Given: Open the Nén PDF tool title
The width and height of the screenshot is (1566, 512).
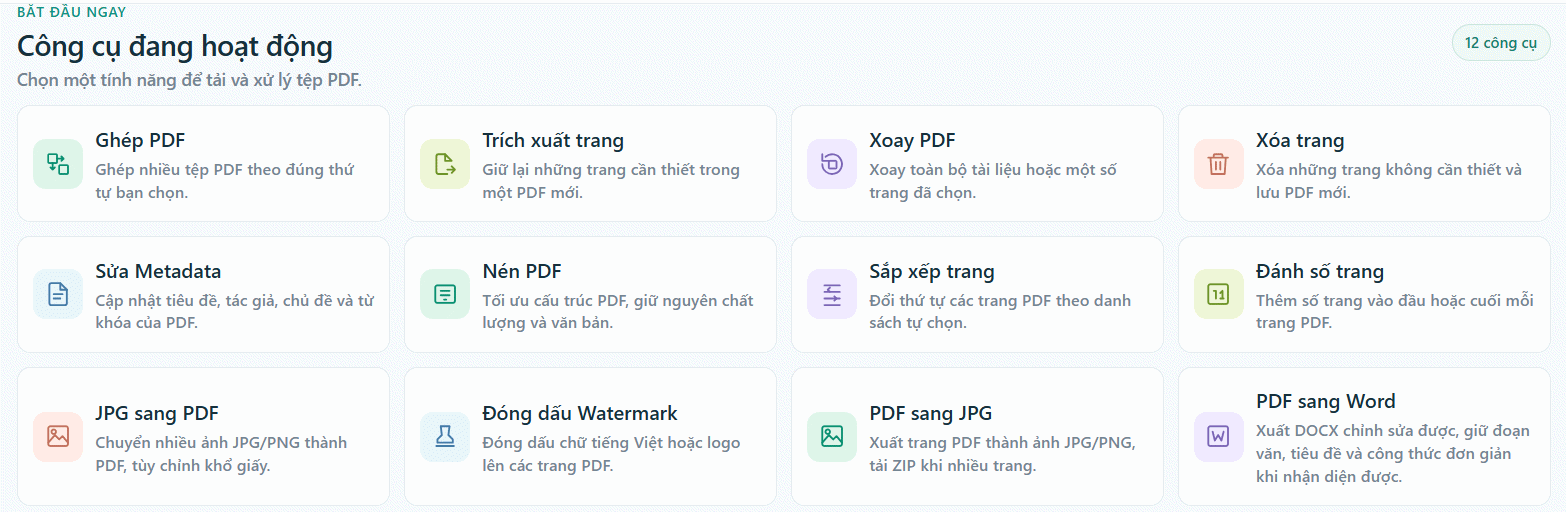Looking at the screenshot, I should click(x=522, y=272).
